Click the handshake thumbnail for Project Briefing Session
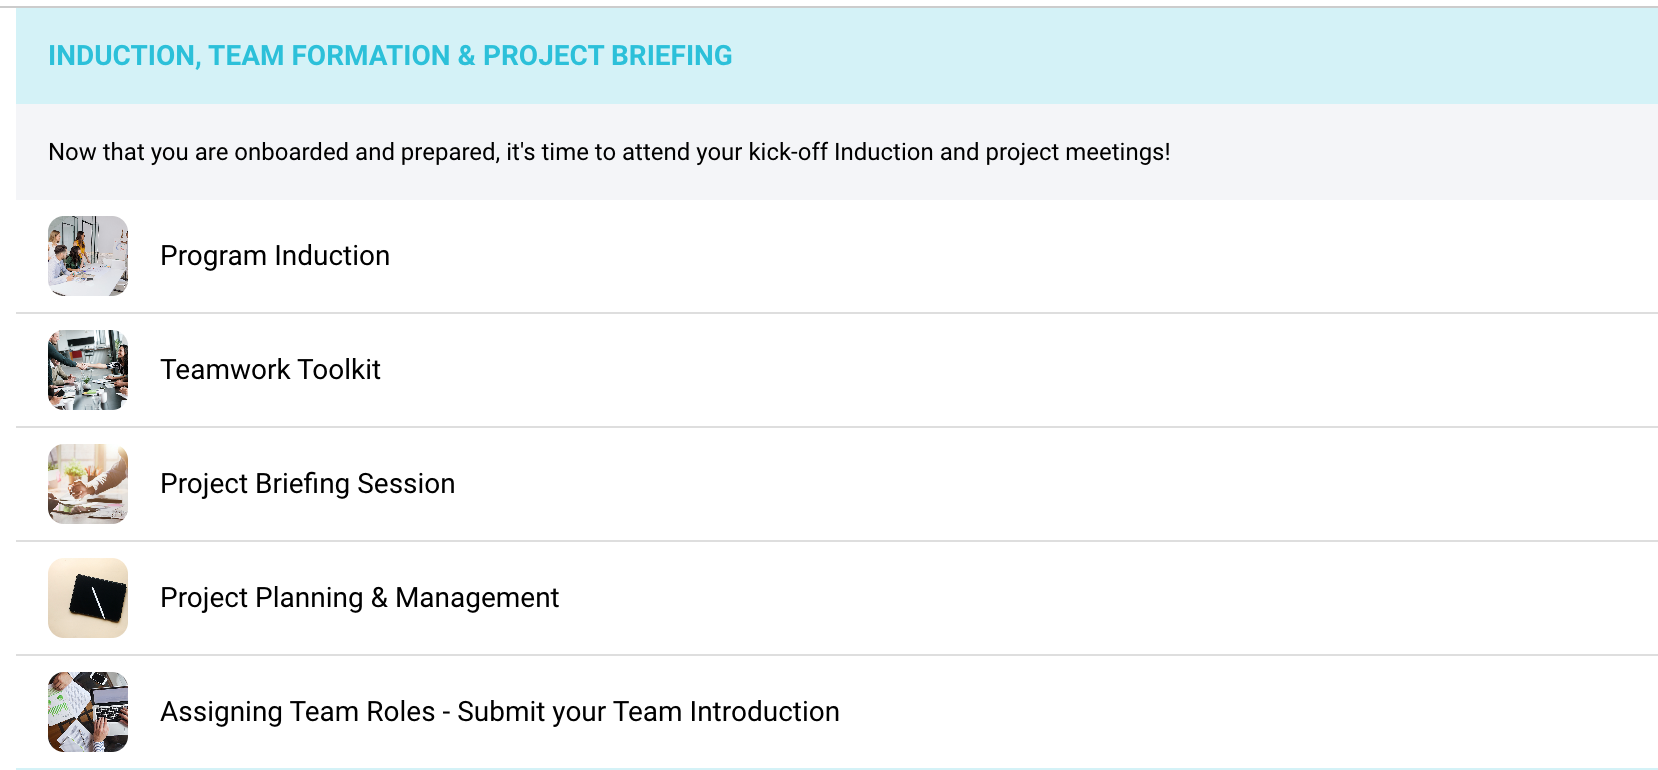This screenshot has width=1658, height=770. point(88,484)
